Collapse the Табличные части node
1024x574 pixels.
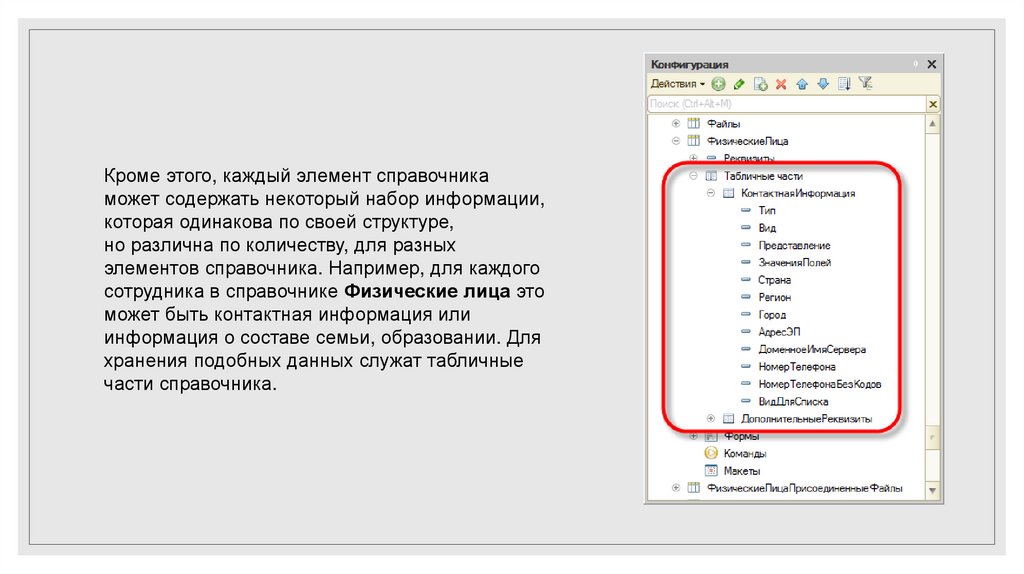[x=693, y=176]
